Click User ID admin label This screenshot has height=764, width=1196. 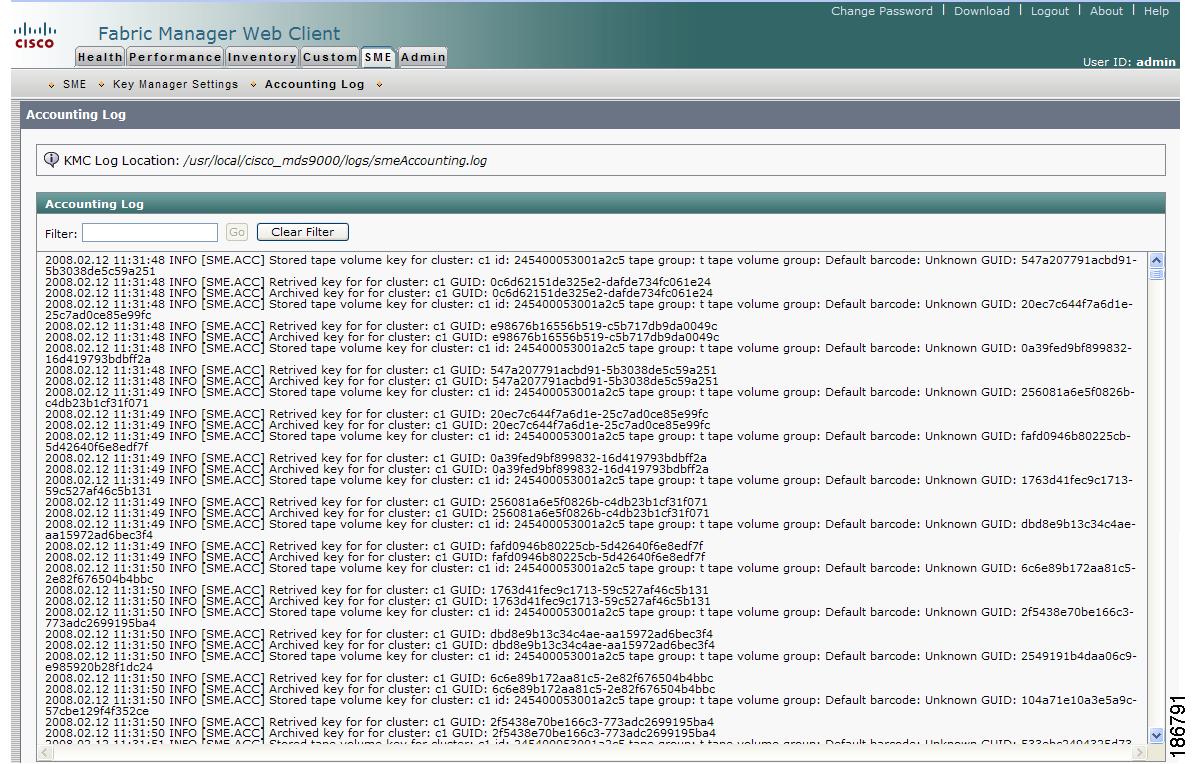[x=1129, y=62]
